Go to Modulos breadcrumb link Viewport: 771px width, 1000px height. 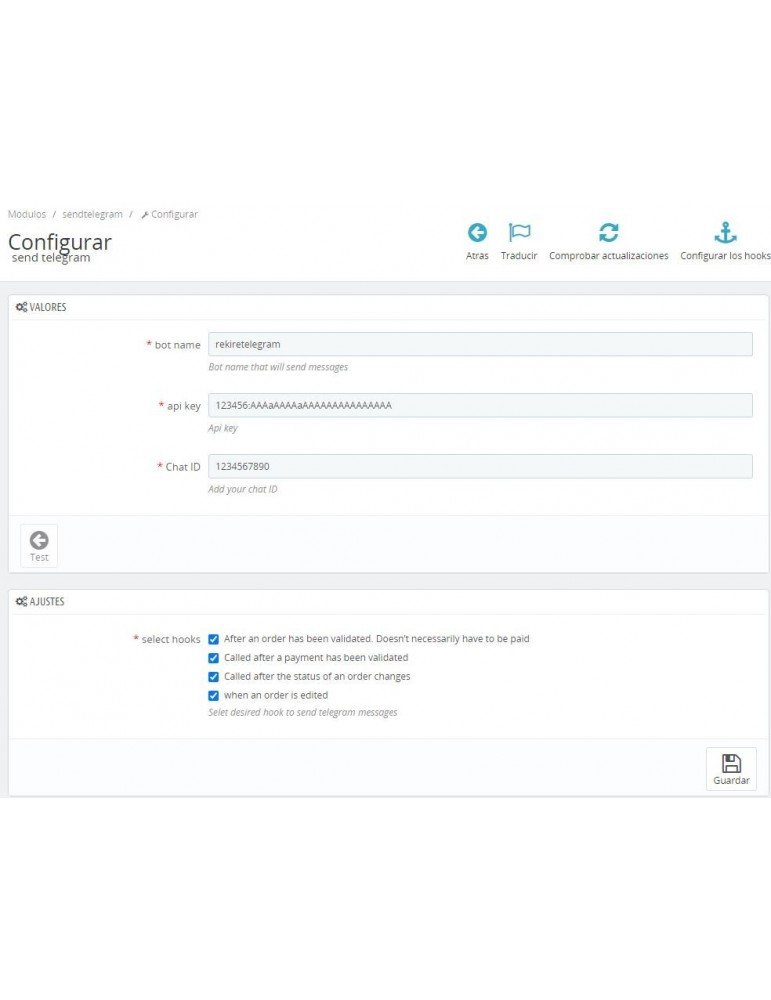(x=27, y=214)
